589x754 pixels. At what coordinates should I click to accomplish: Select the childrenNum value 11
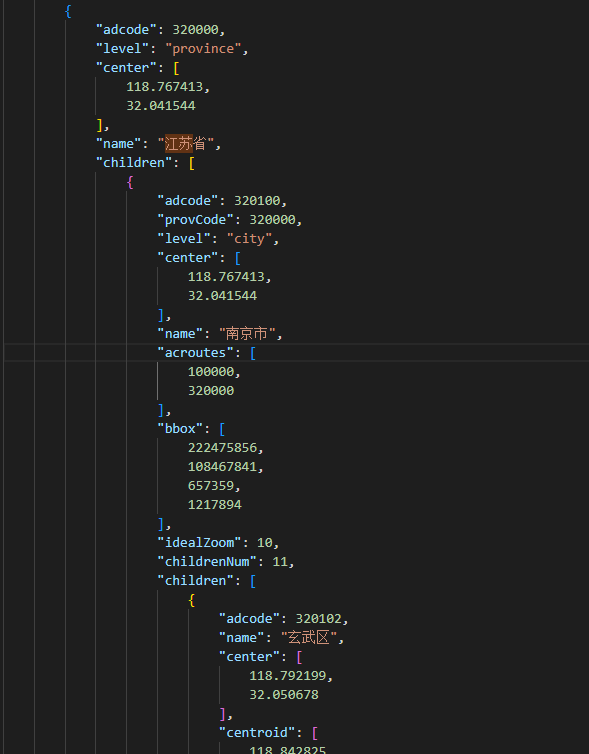pyautogui.click(x=280, y=562)
